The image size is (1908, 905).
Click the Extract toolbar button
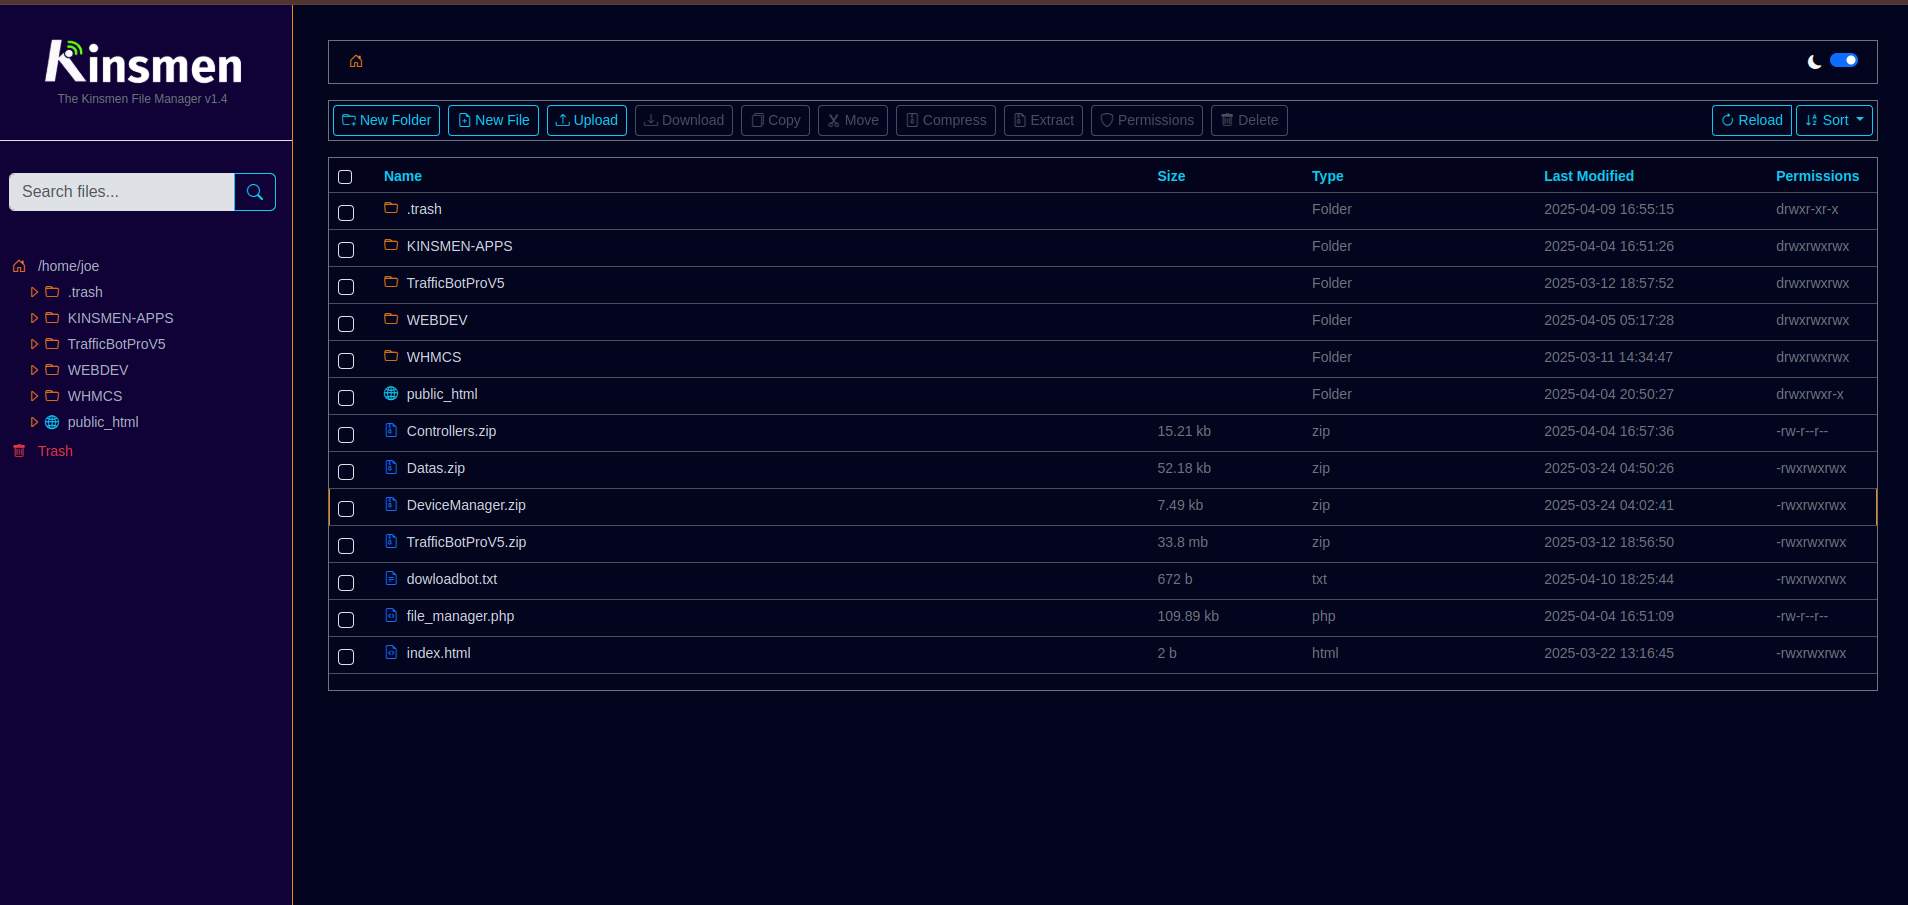coord(1043,120)
